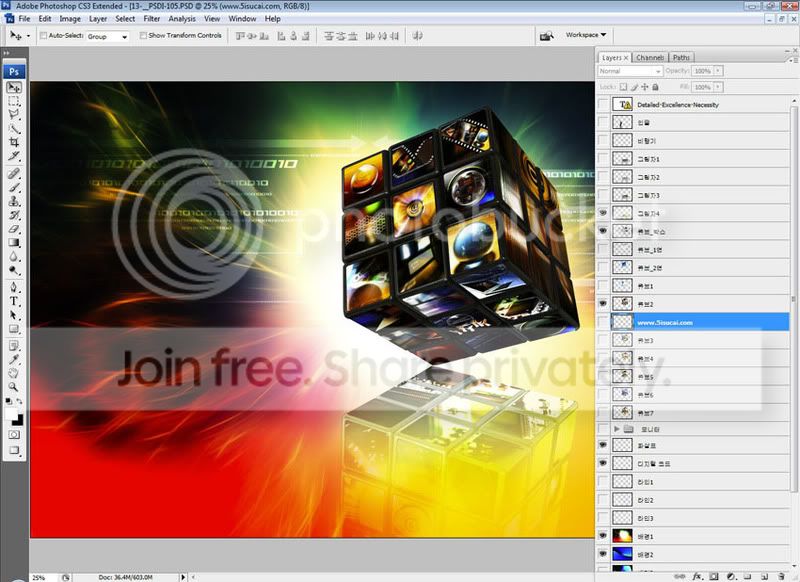800x582 pixels.
Task: Enable Show Transform Controls checkbox
Action: 143,35
